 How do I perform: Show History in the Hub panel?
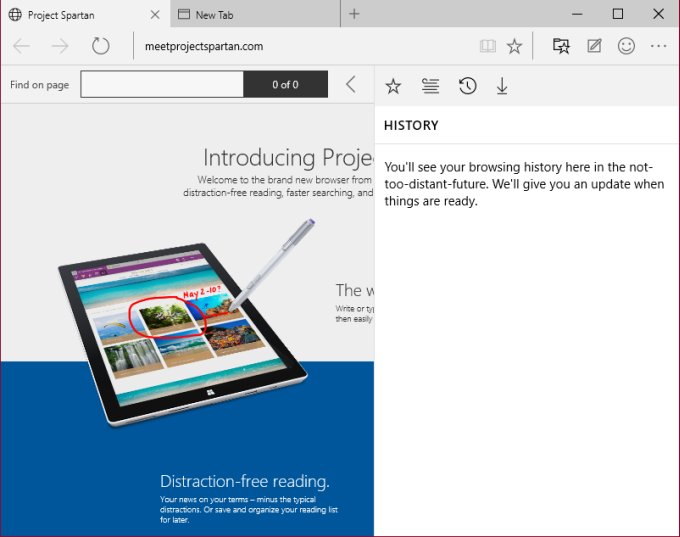468,86
